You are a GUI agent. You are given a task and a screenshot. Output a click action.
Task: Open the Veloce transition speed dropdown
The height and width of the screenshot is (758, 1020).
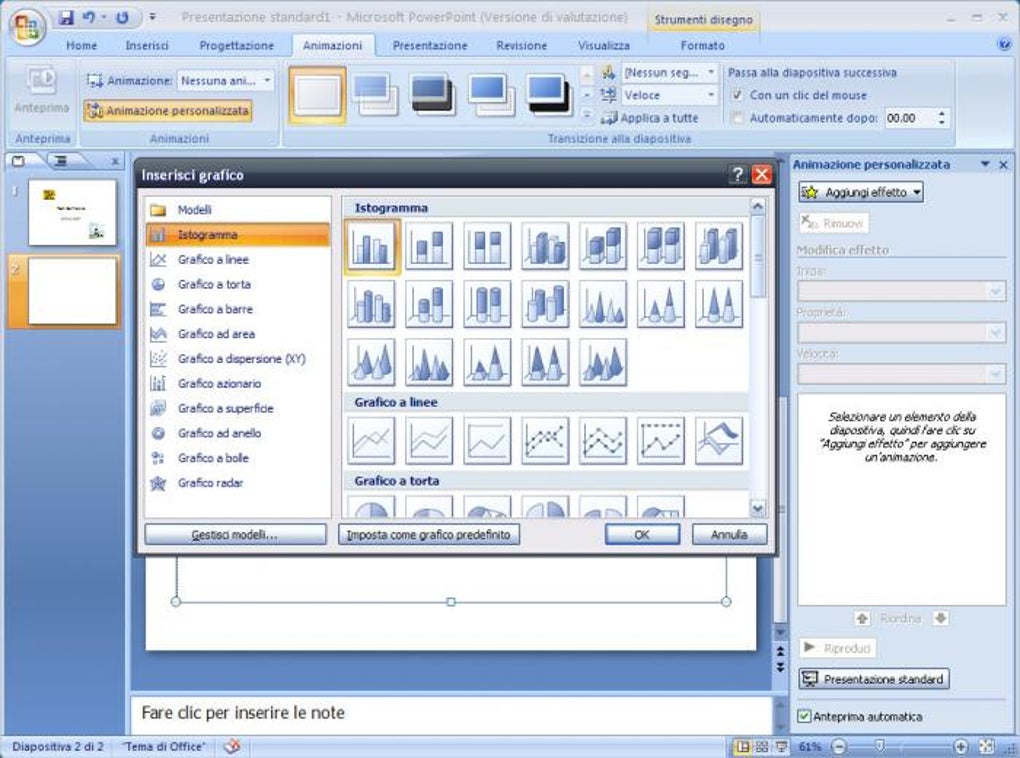click(669, 95)
